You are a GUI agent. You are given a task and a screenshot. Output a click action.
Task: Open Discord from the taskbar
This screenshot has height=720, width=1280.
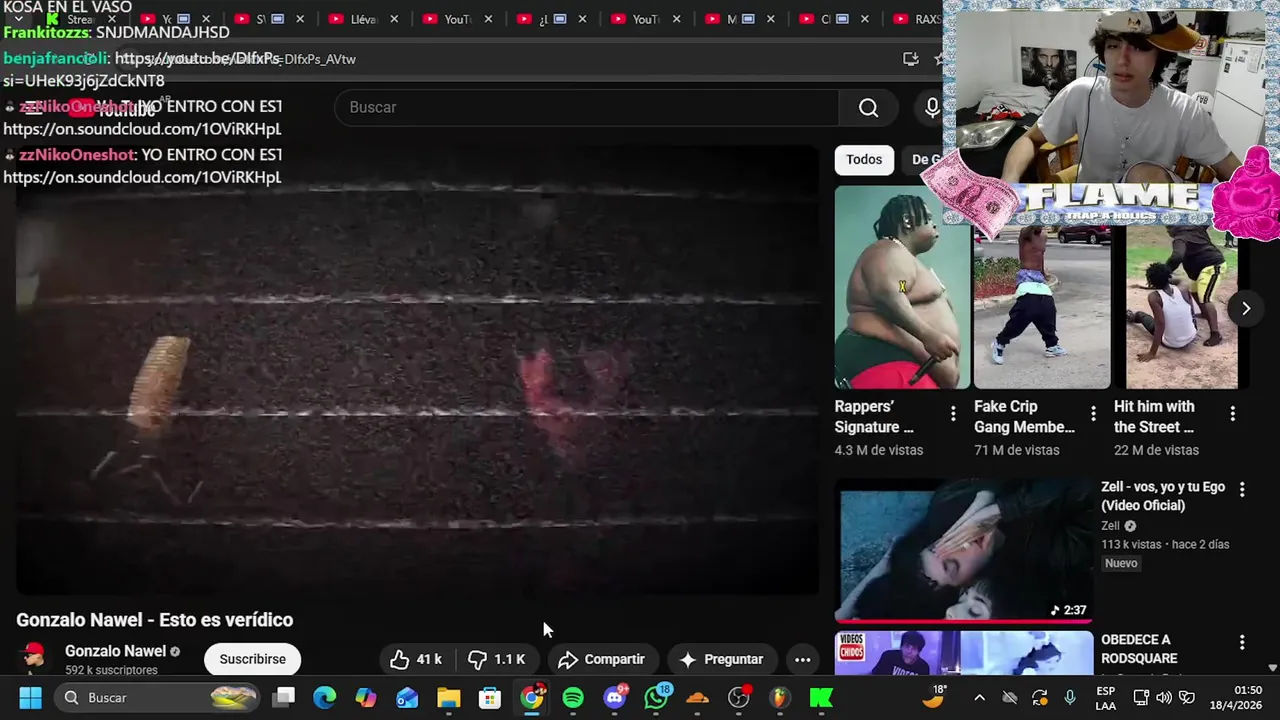click(615, 697)
